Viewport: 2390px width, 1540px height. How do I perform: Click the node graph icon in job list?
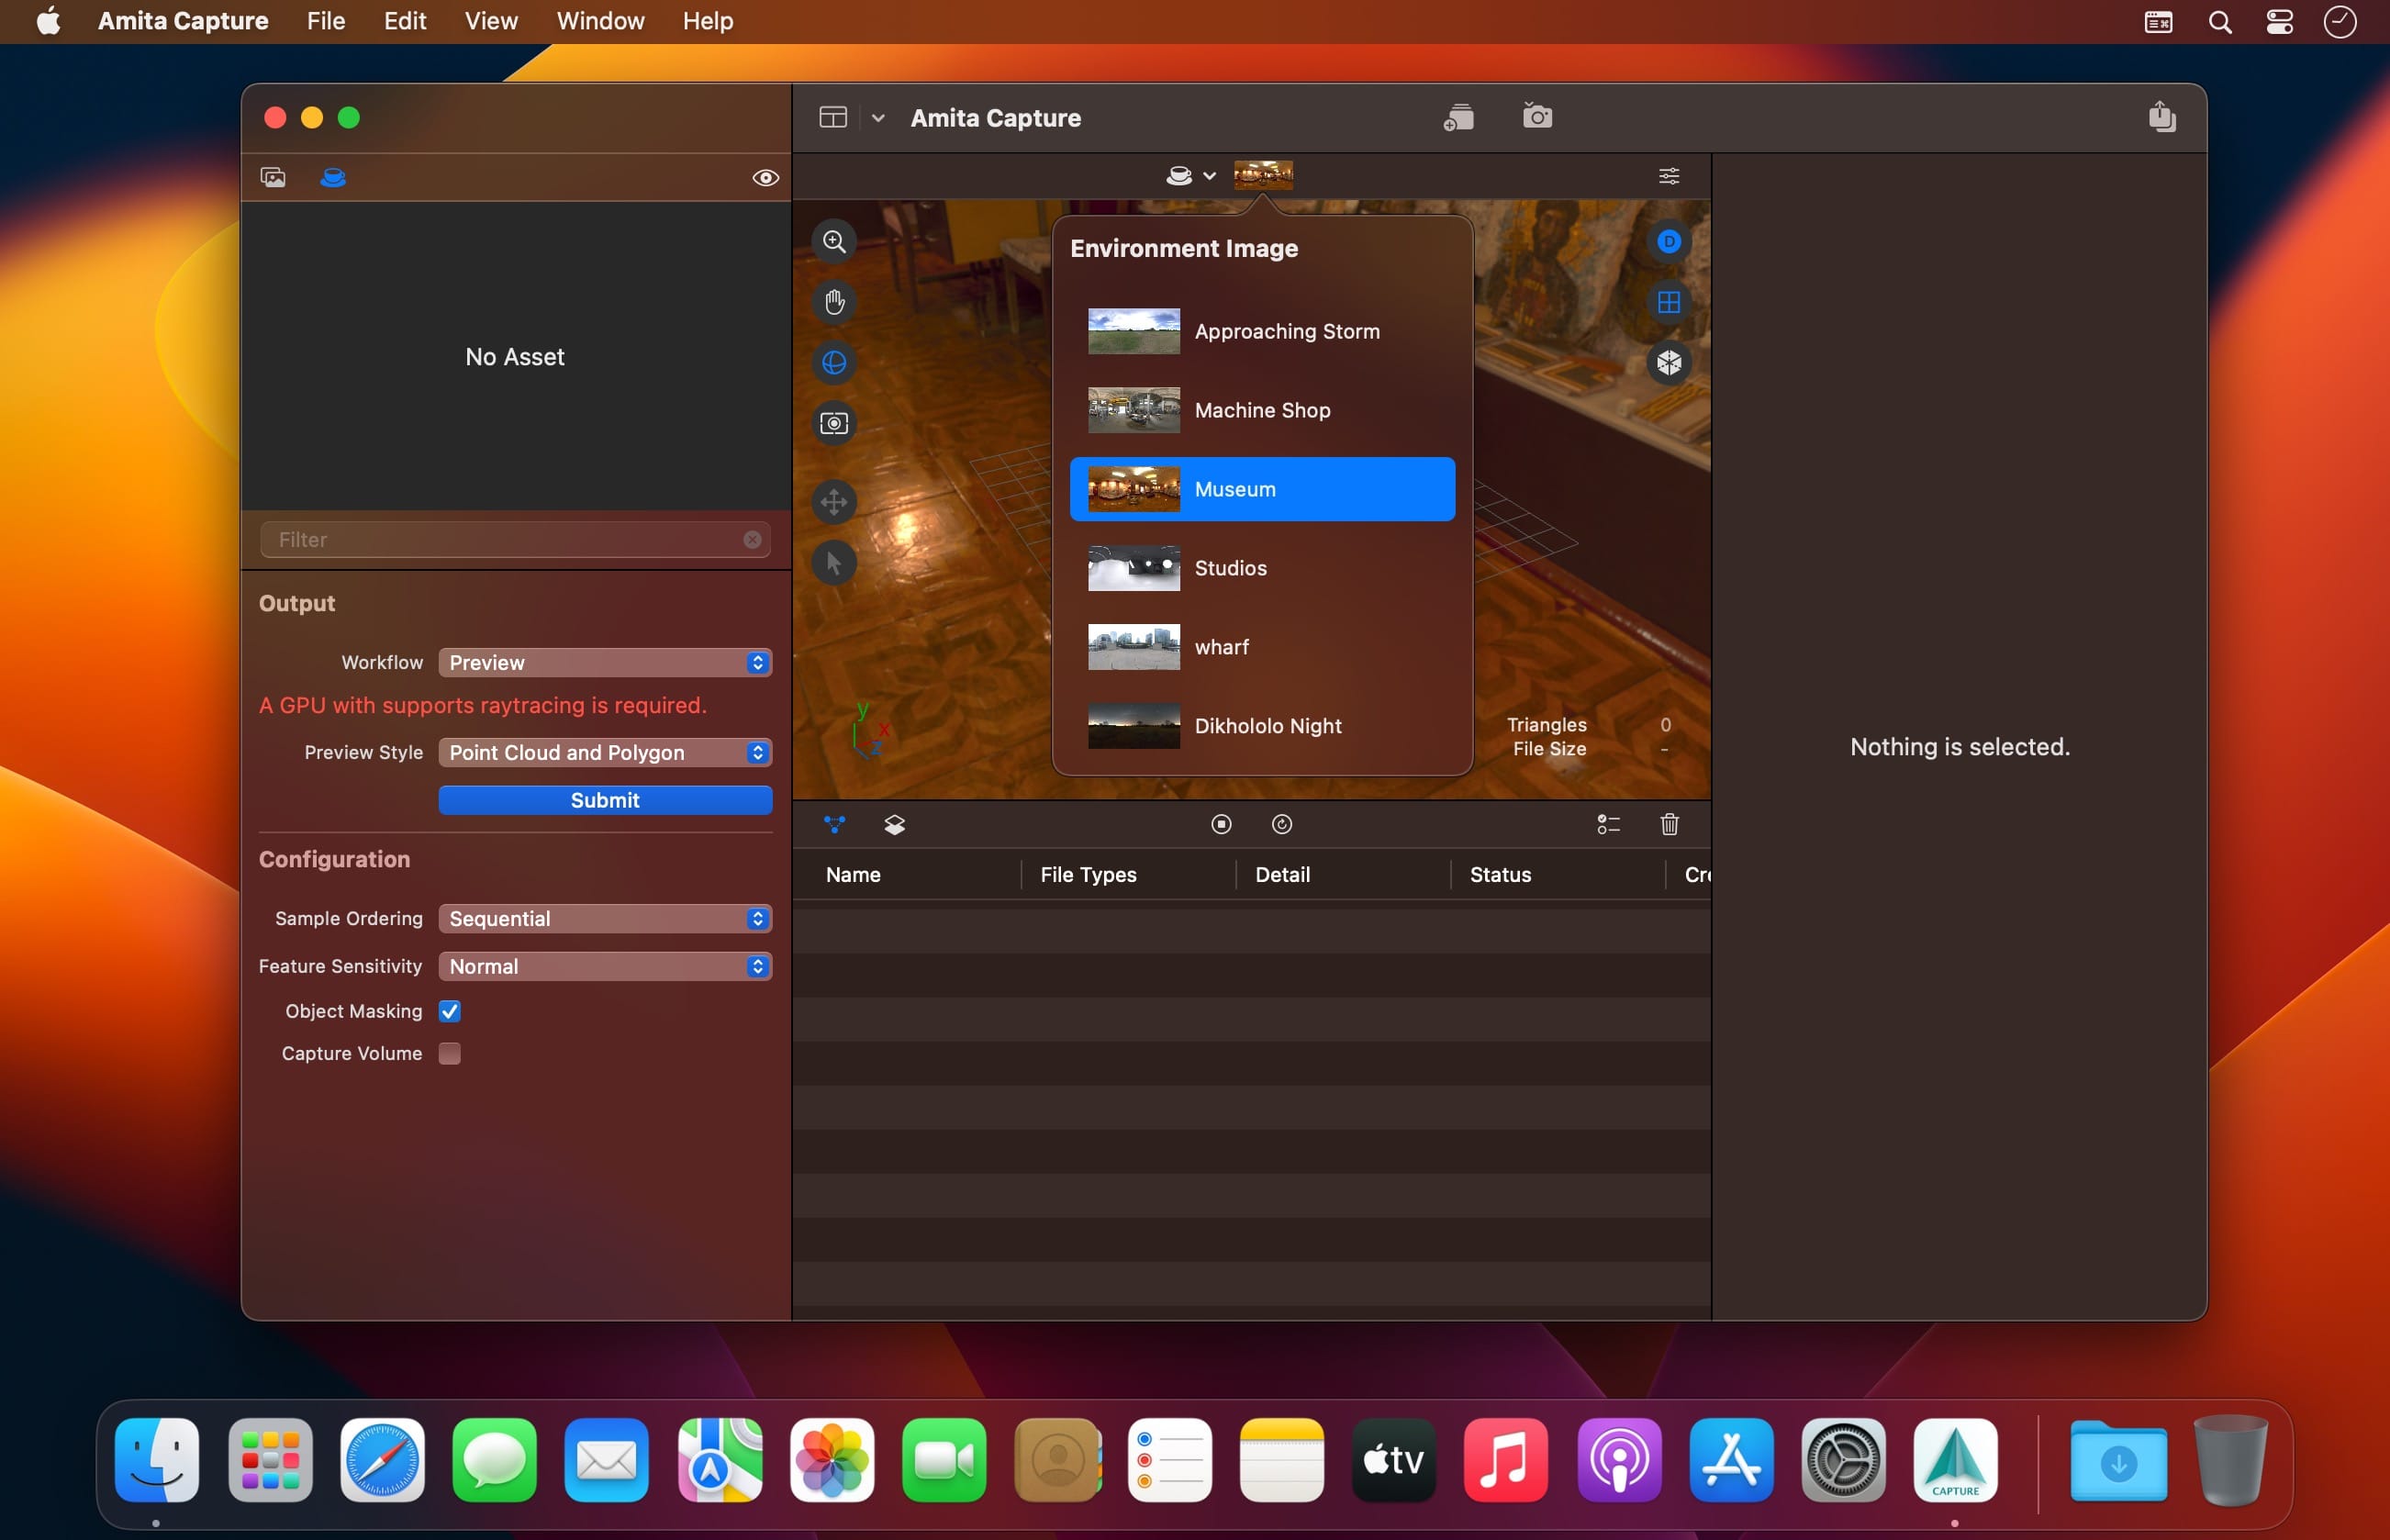point(834,824)
